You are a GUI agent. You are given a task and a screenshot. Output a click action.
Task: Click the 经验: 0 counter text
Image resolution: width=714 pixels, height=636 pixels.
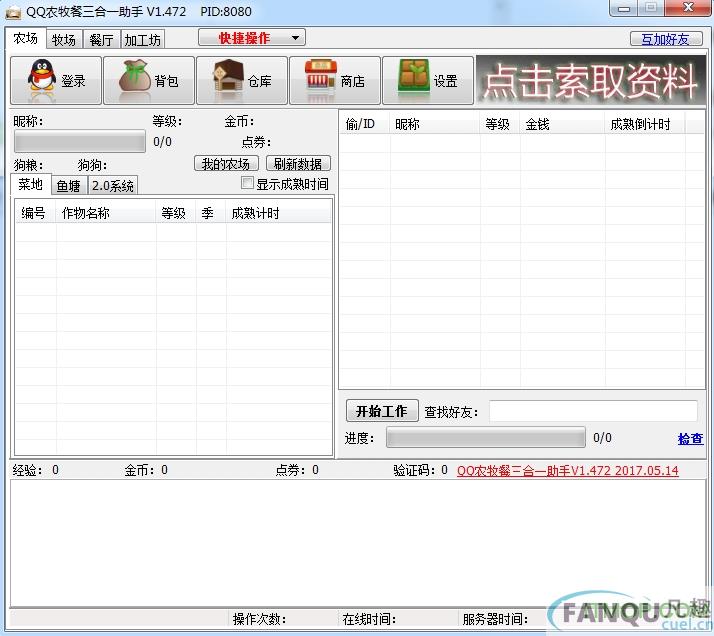point(36,470)
